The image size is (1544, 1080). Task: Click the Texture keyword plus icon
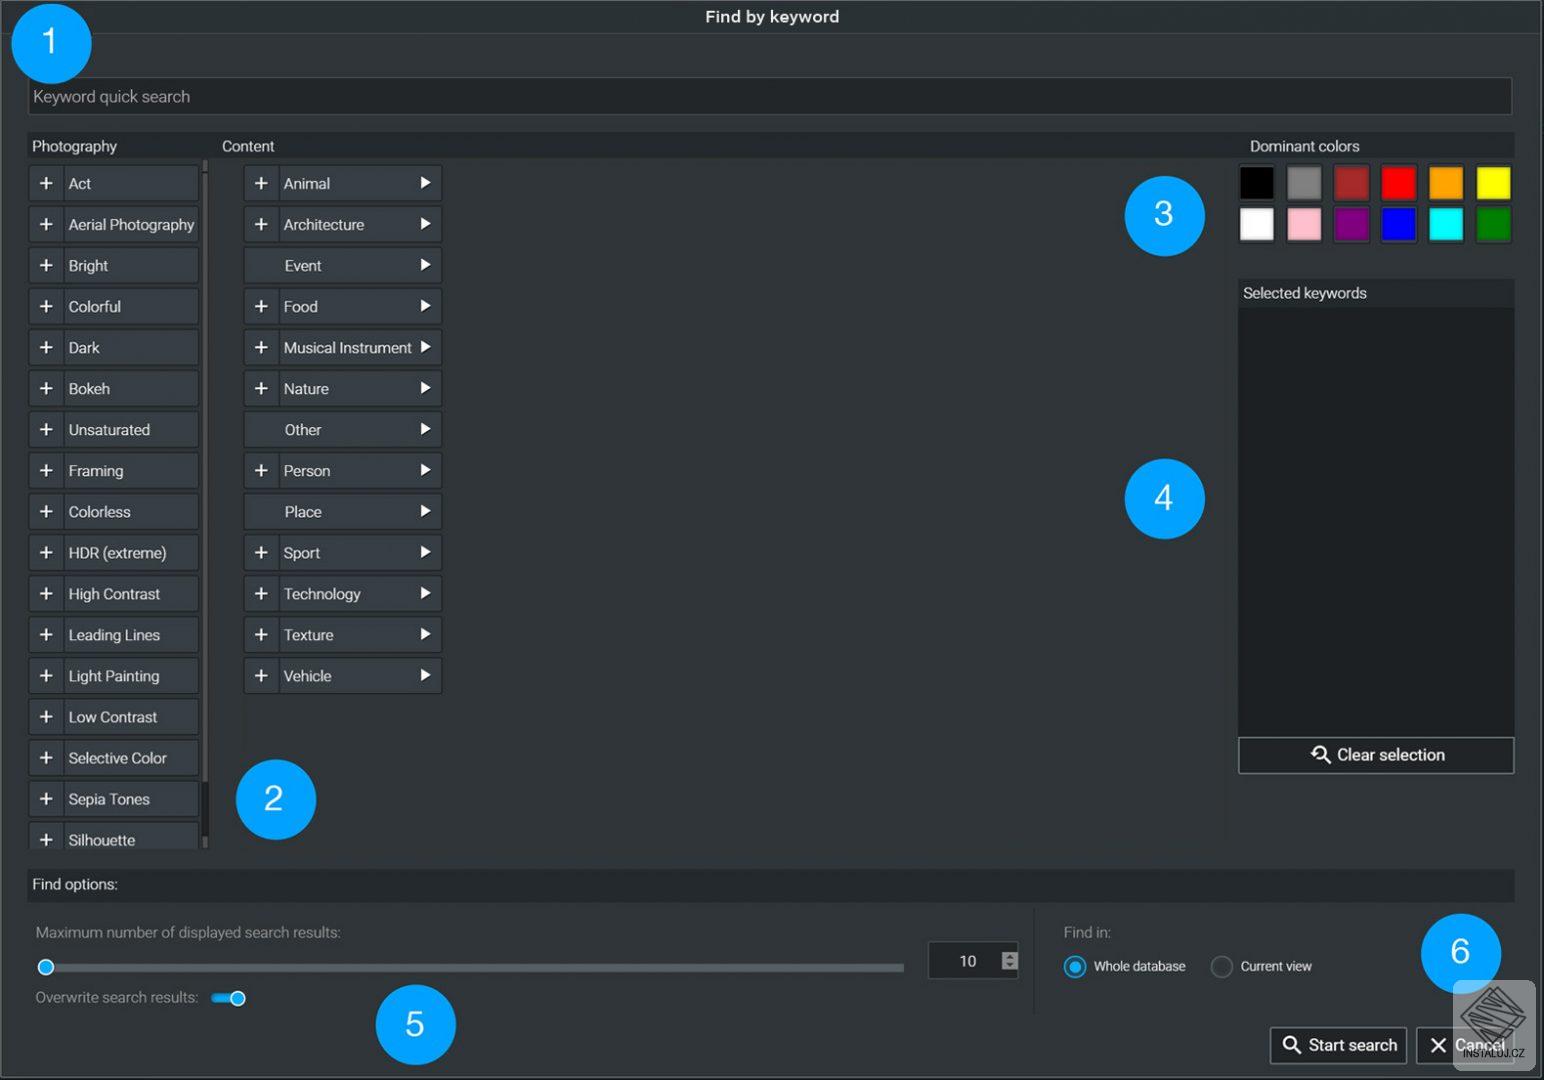point(261,634)
